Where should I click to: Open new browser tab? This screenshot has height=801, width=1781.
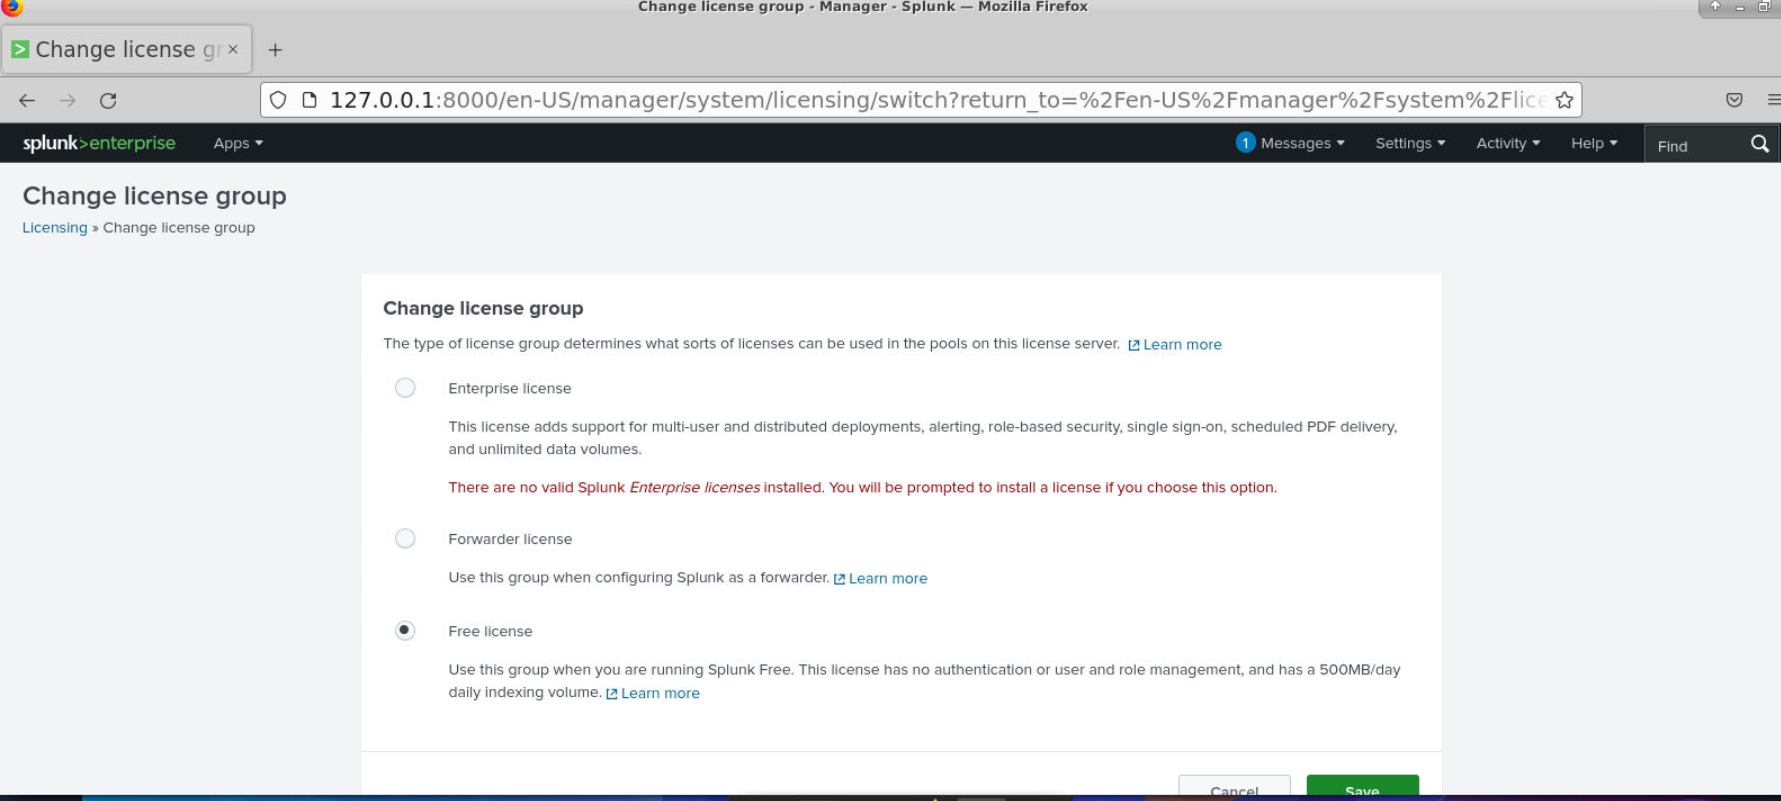pos(275,50)
